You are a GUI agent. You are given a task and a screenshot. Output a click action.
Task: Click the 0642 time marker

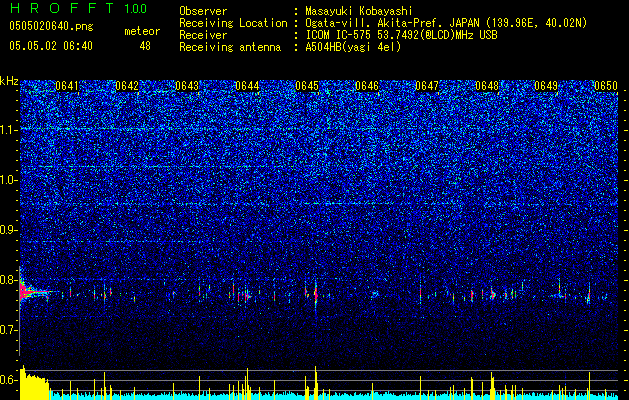pyautogui.click(x=127, y=86)
